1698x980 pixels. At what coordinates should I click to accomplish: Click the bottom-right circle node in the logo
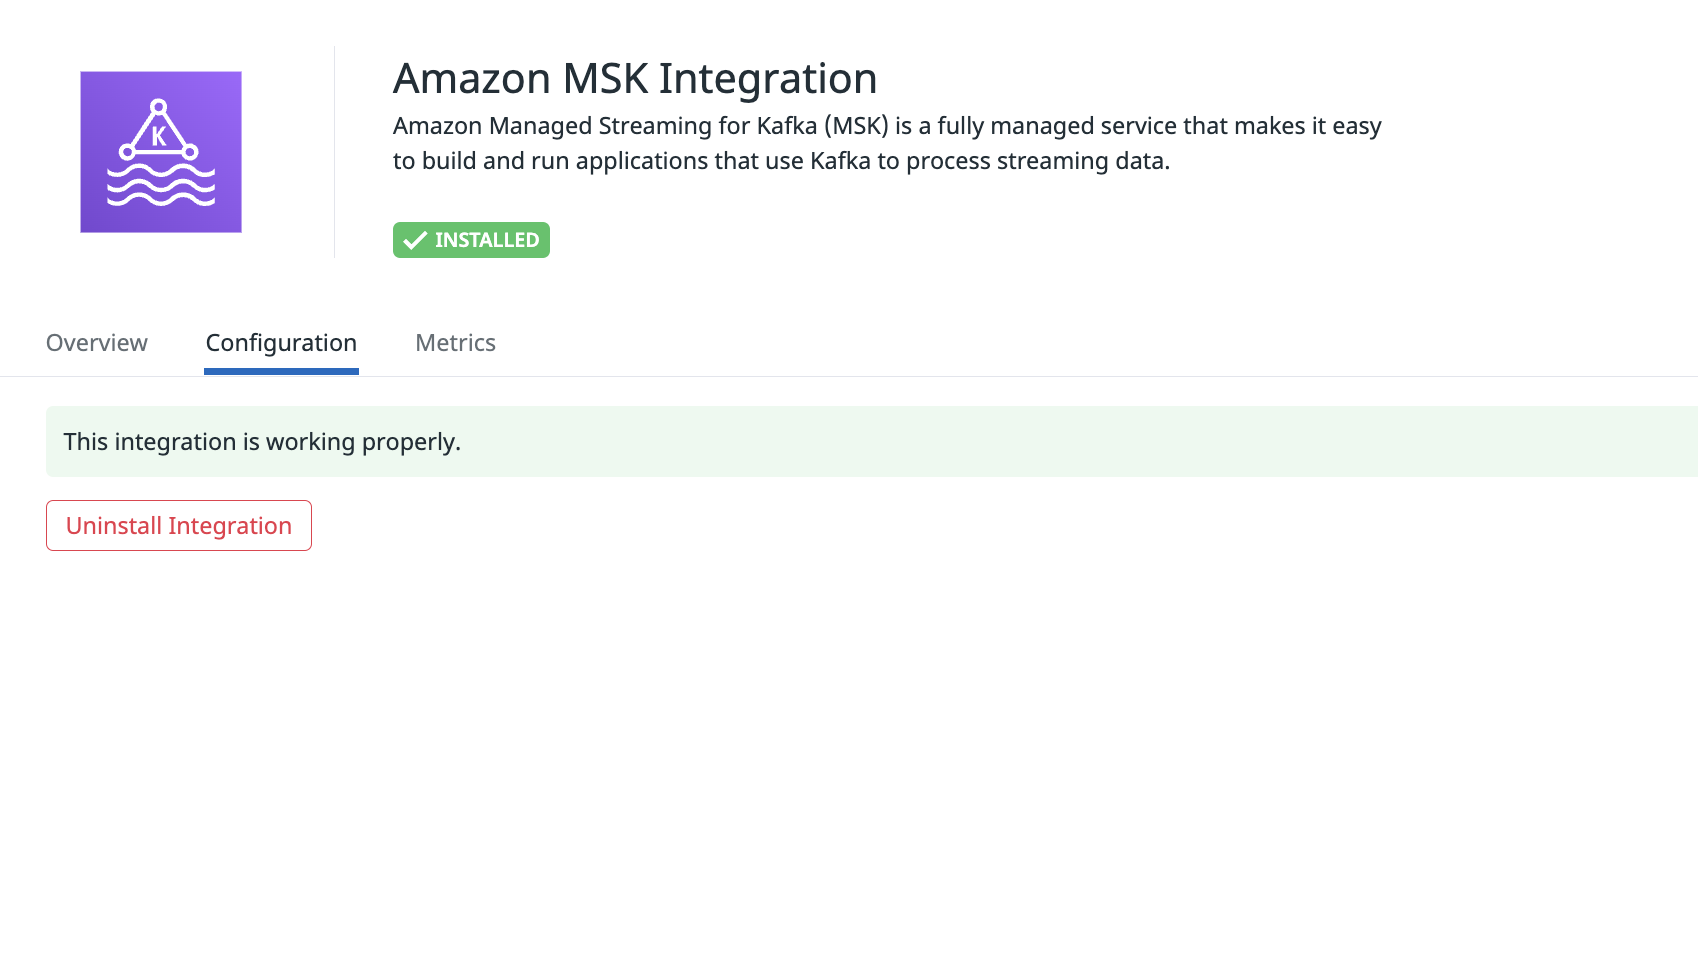[x=190, y=152]
